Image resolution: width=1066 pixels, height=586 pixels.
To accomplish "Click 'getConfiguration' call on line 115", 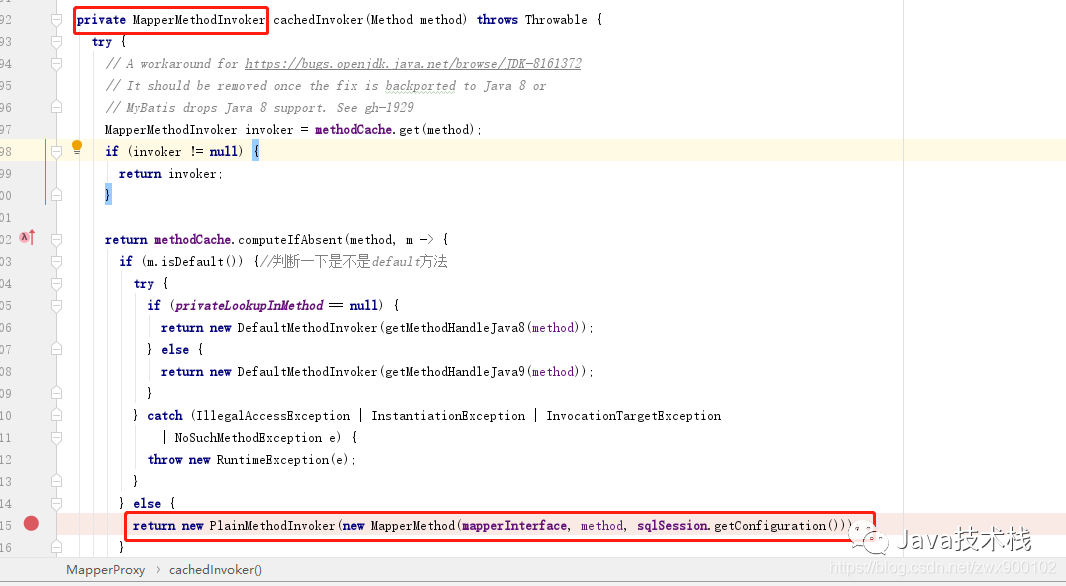I will [x=770, y=525].
